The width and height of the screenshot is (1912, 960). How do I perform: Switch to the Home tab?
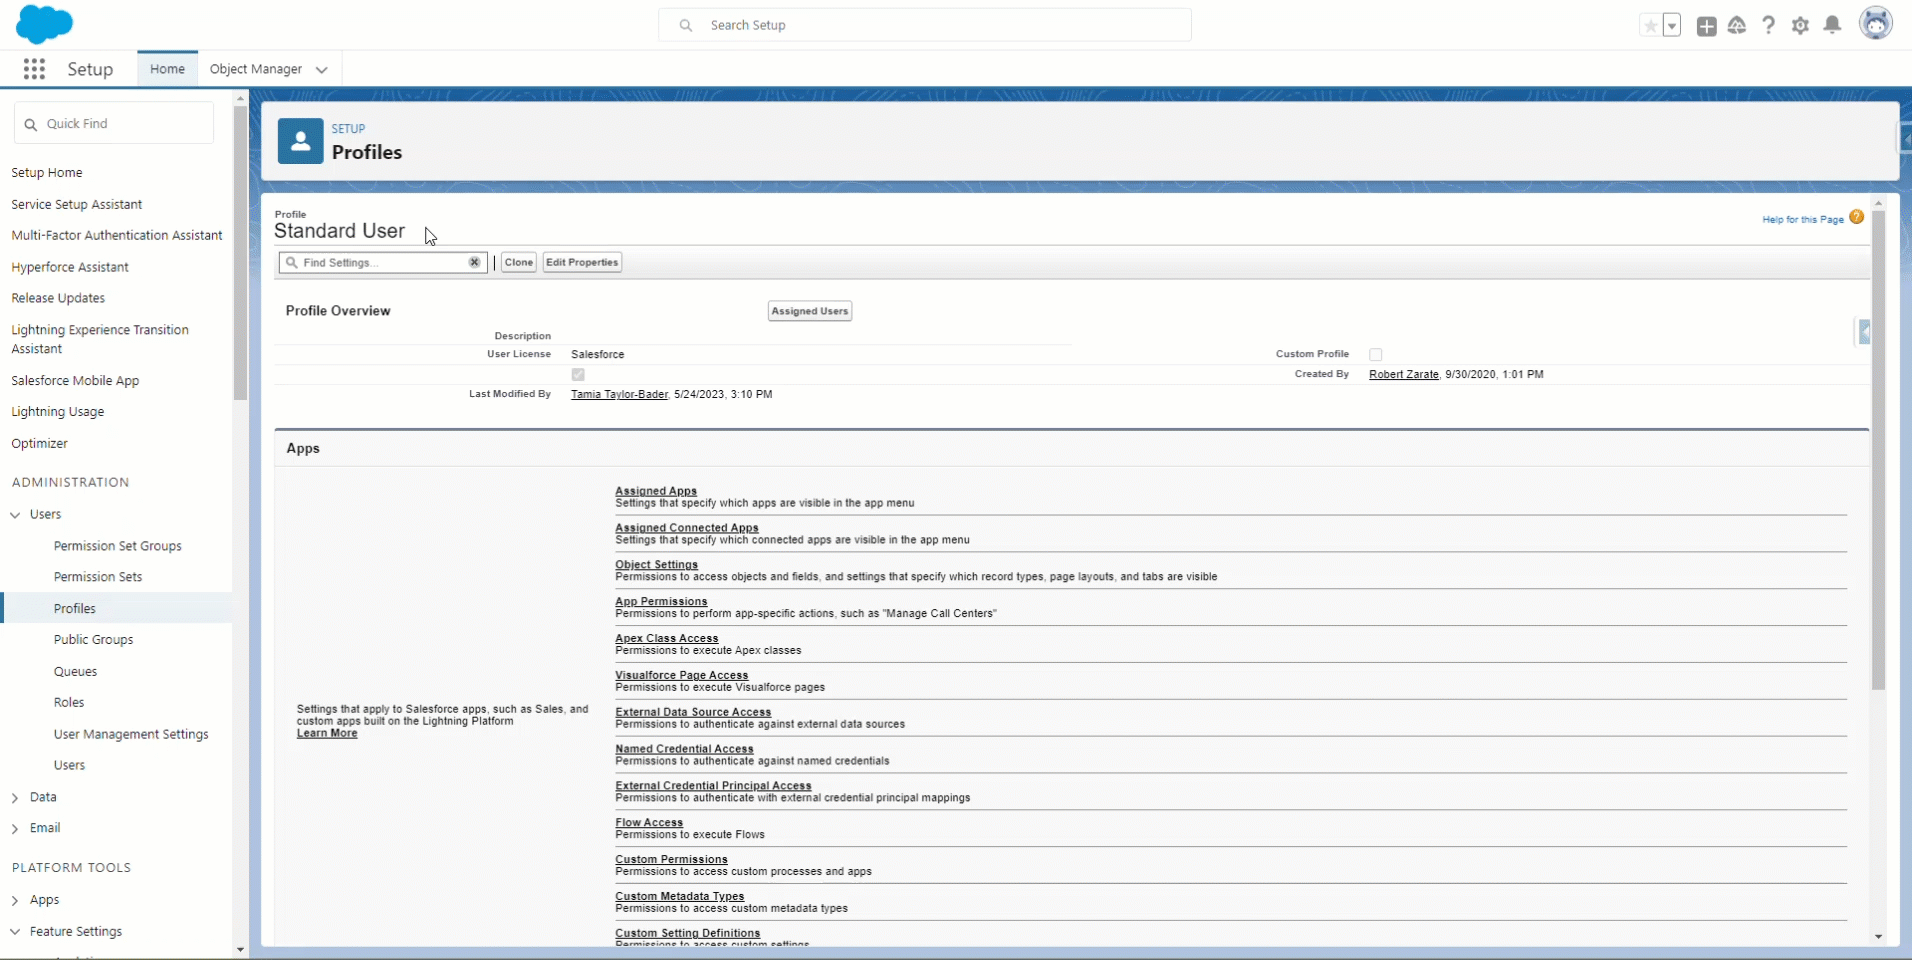point(167,69)
